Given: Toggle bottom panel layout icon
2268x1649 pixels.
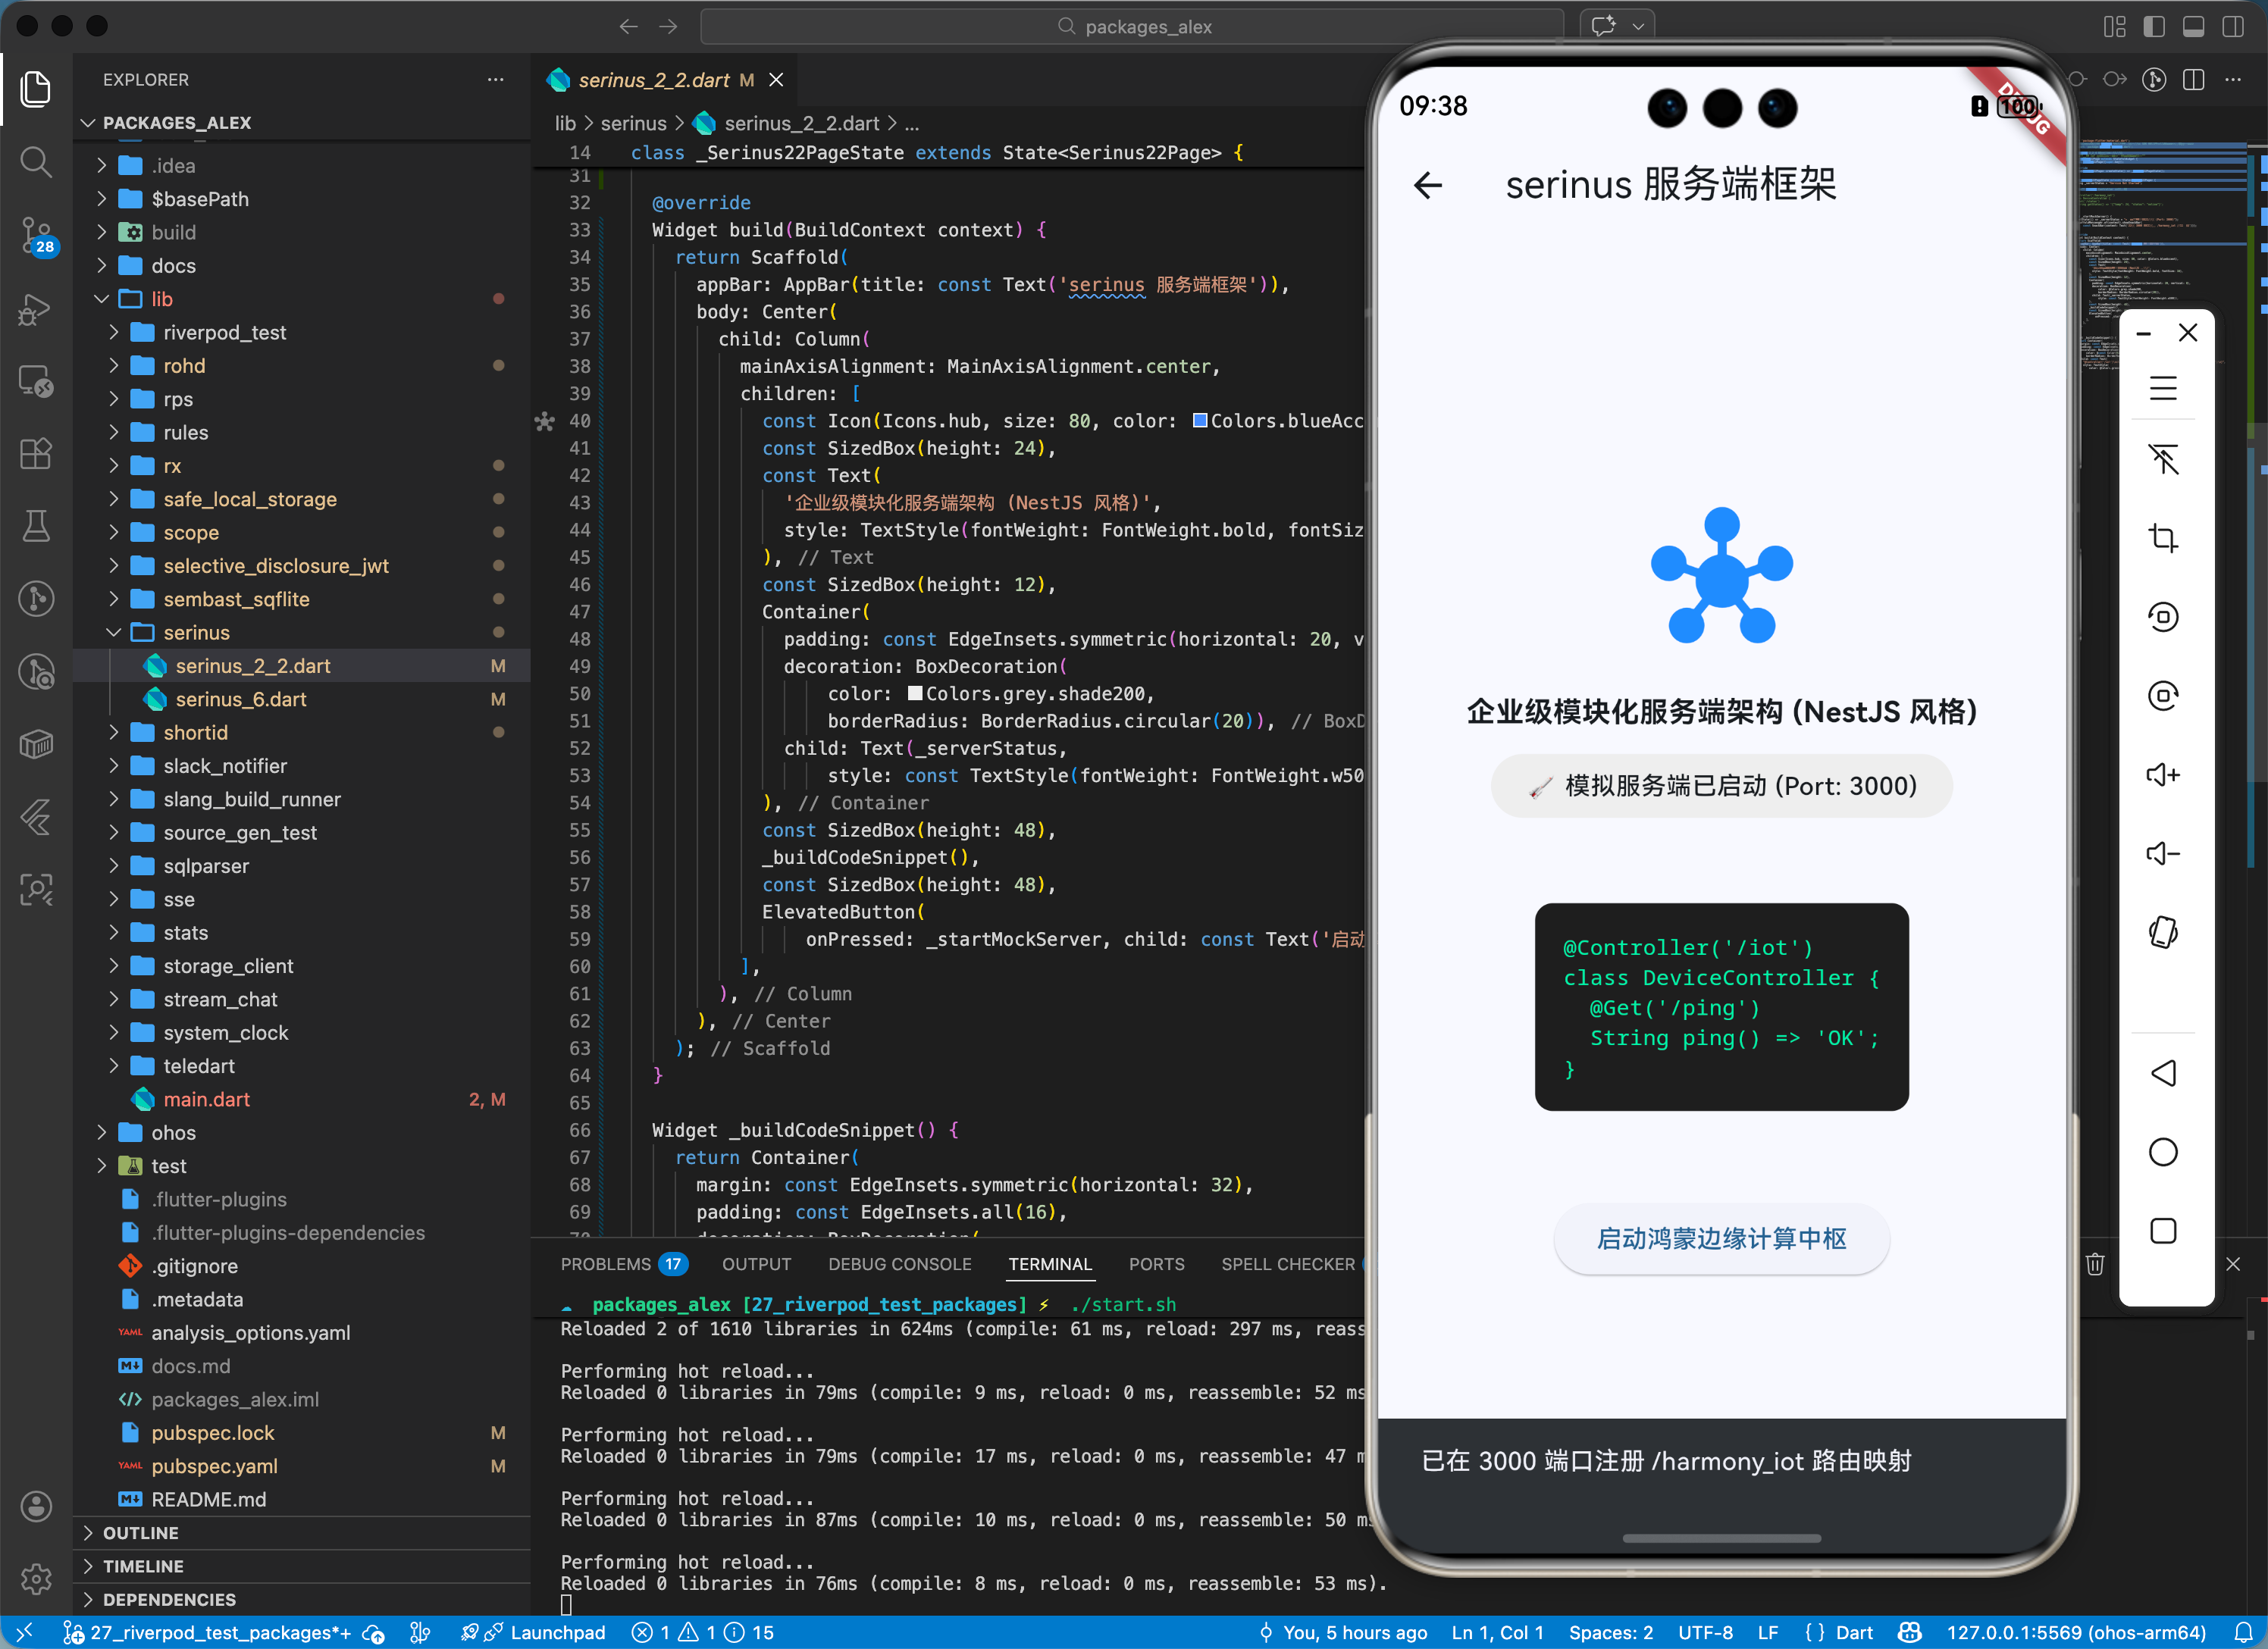Looking at the screenshot, I should click(2193, 27).
